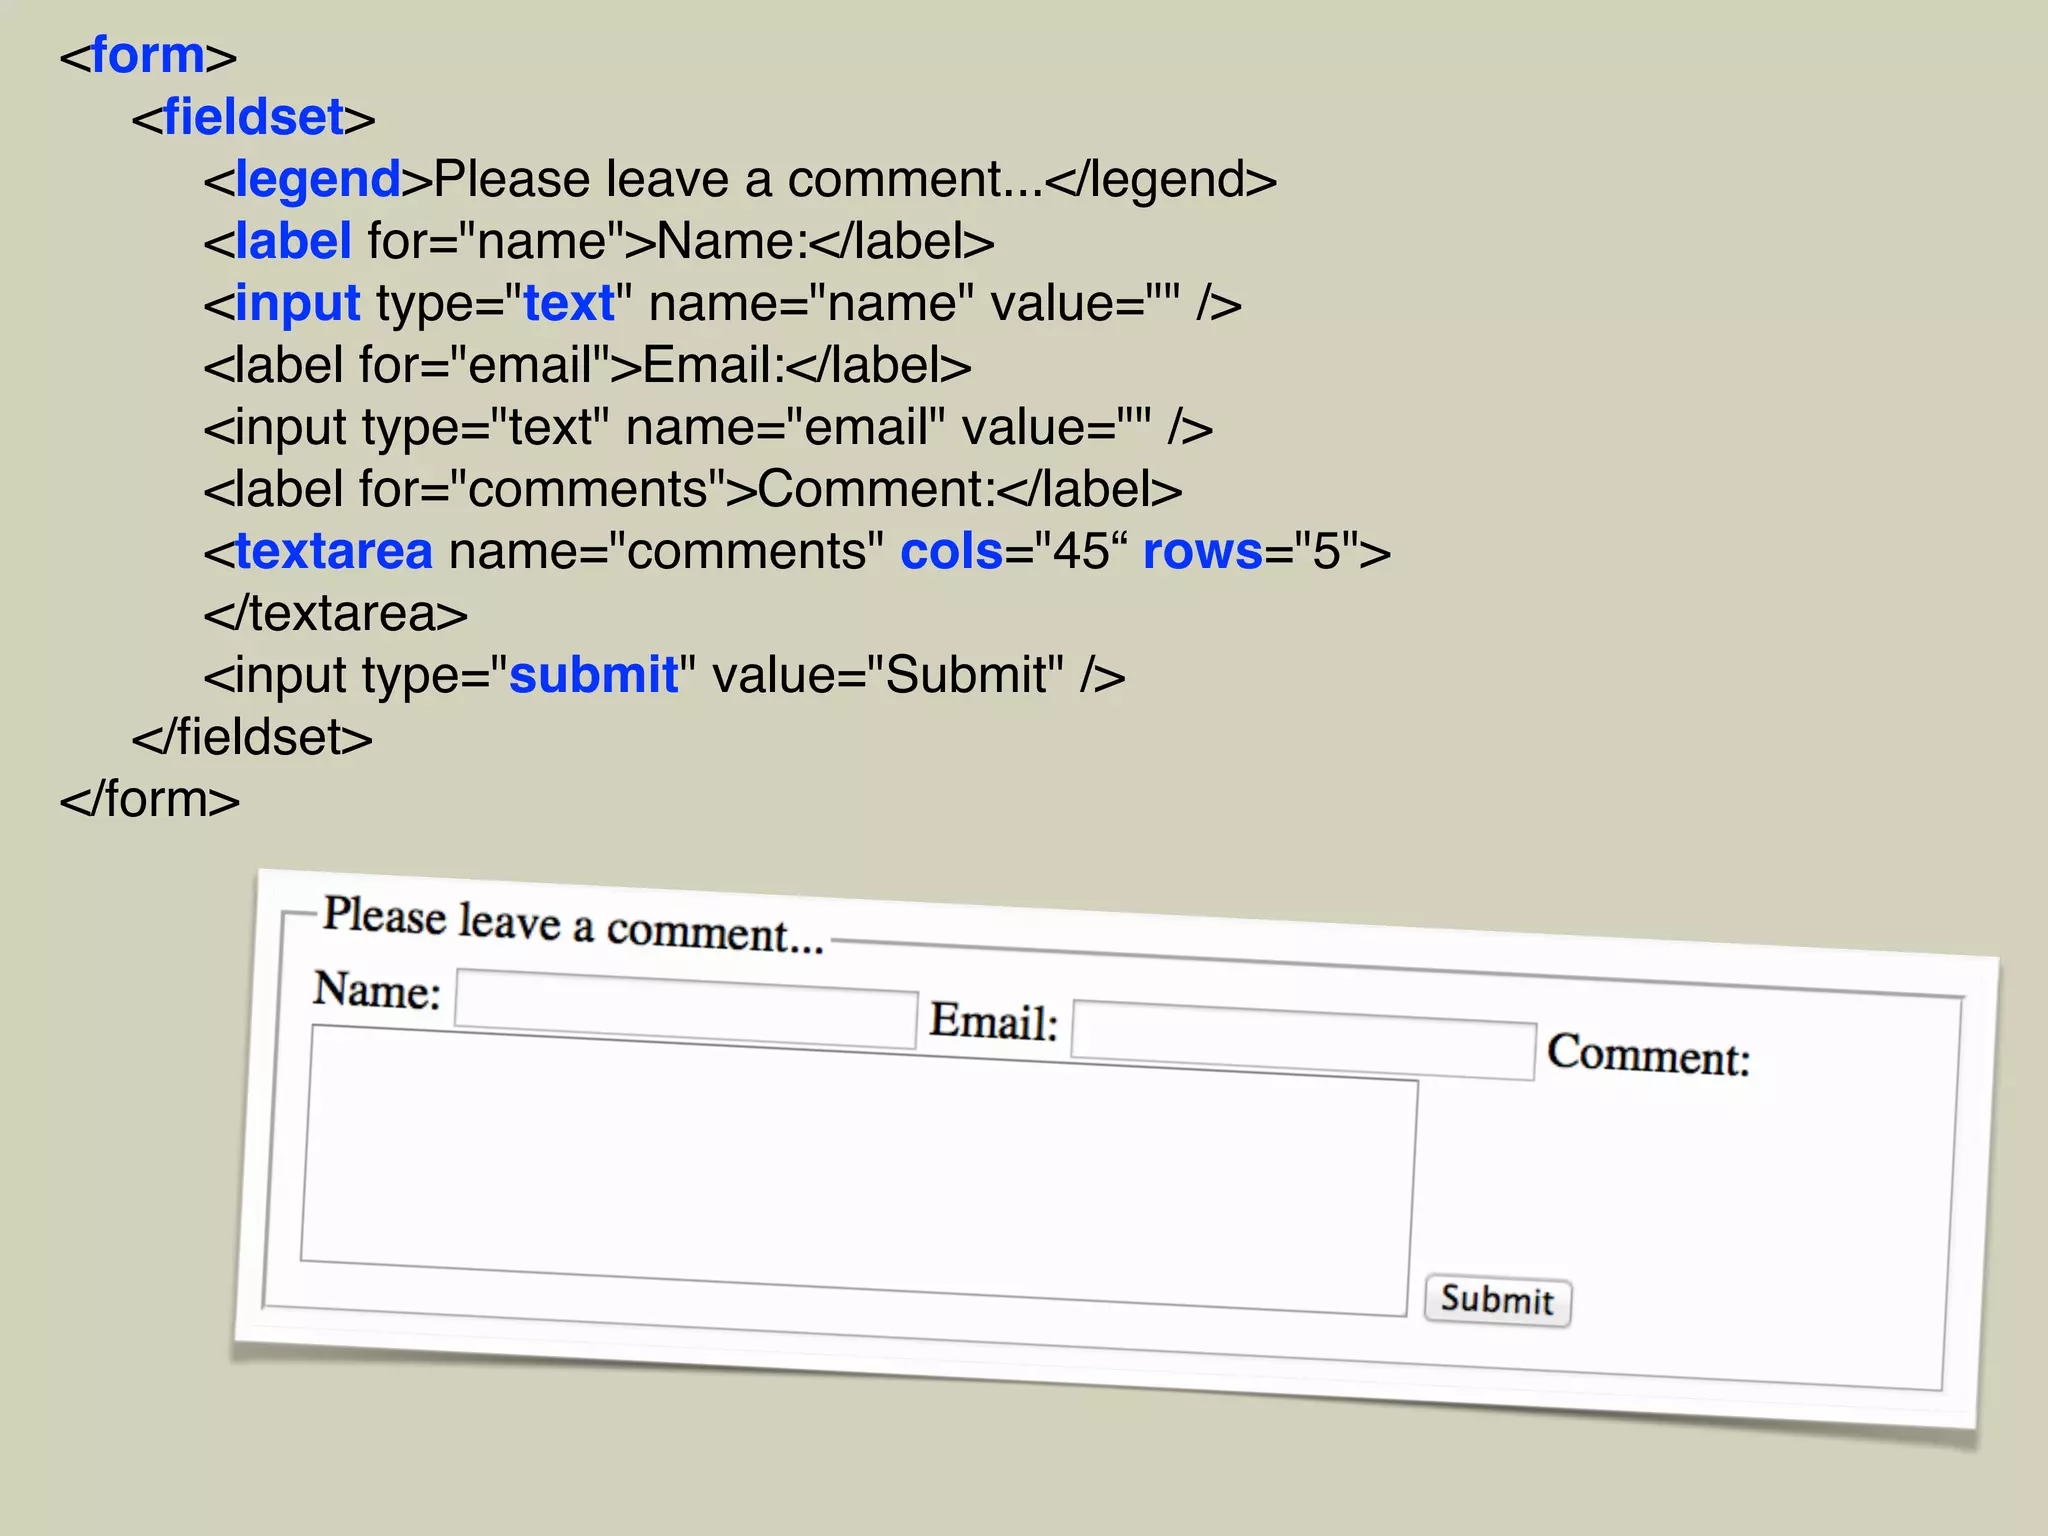
Task: Click the blue 'fieldset' opening tag keyword
Action: pos(253,117)
